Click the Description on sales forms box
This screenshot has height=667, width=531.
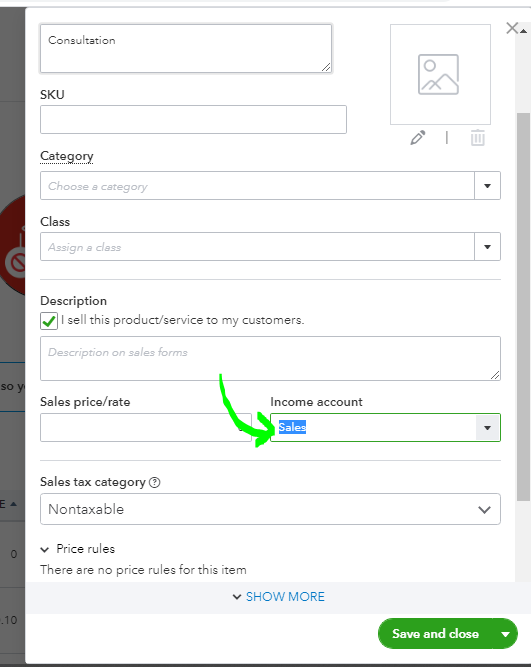pyautogui.click(x=270, y=359)
